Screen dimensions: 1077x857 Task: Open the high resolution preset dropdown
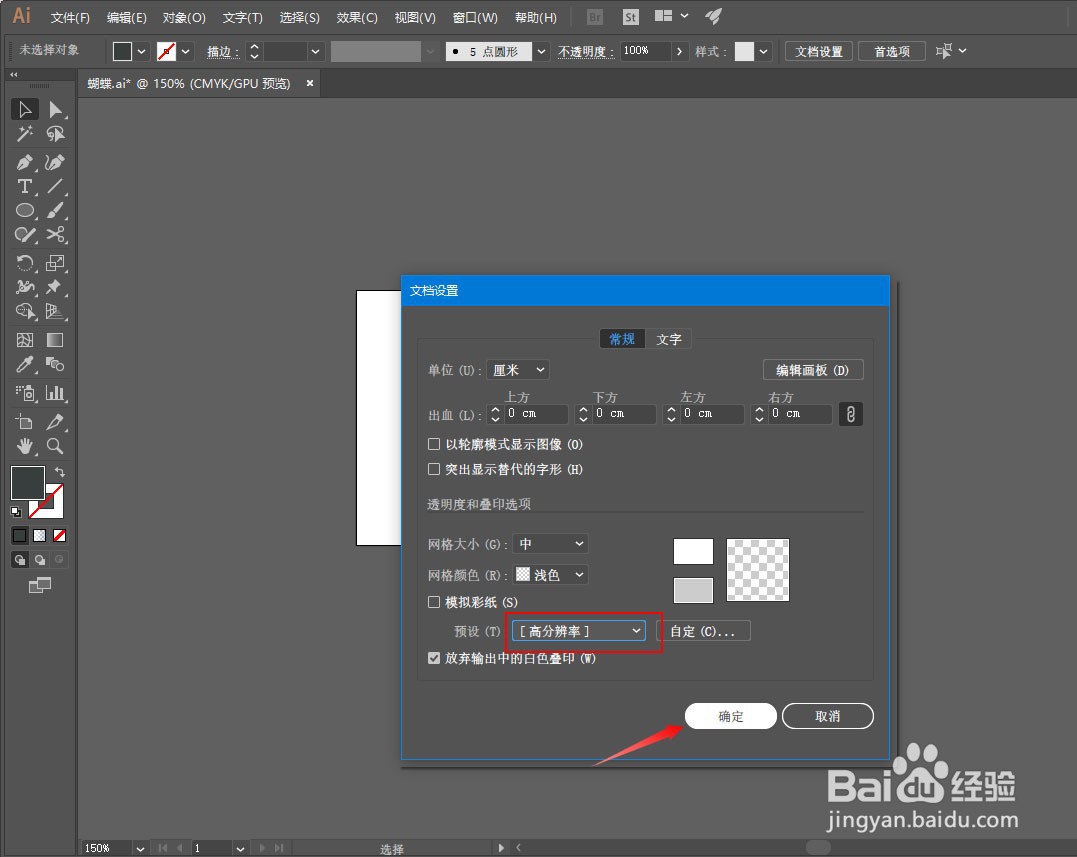coord(578,631)
